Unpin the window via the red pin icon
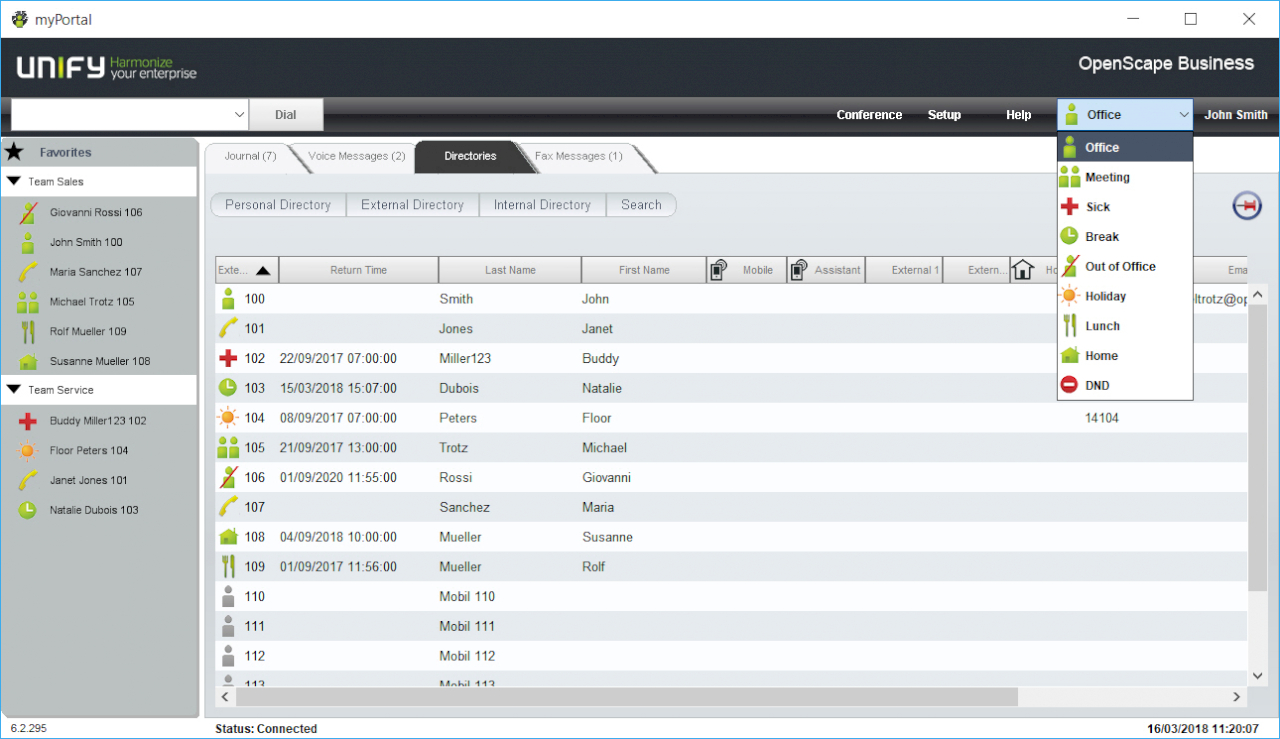Screen dimensions: 1280x739 click(x=1247, y=205)
